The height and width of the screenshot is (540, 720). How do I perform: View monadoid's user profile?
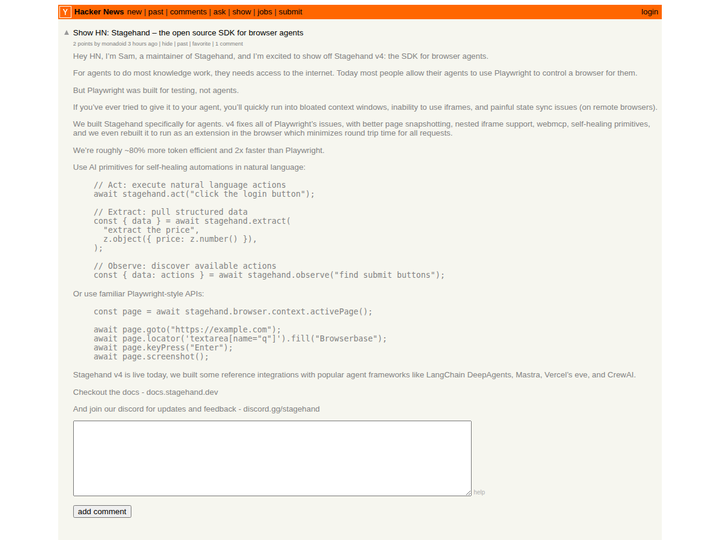pyautogui.click(x=113, y=44)
